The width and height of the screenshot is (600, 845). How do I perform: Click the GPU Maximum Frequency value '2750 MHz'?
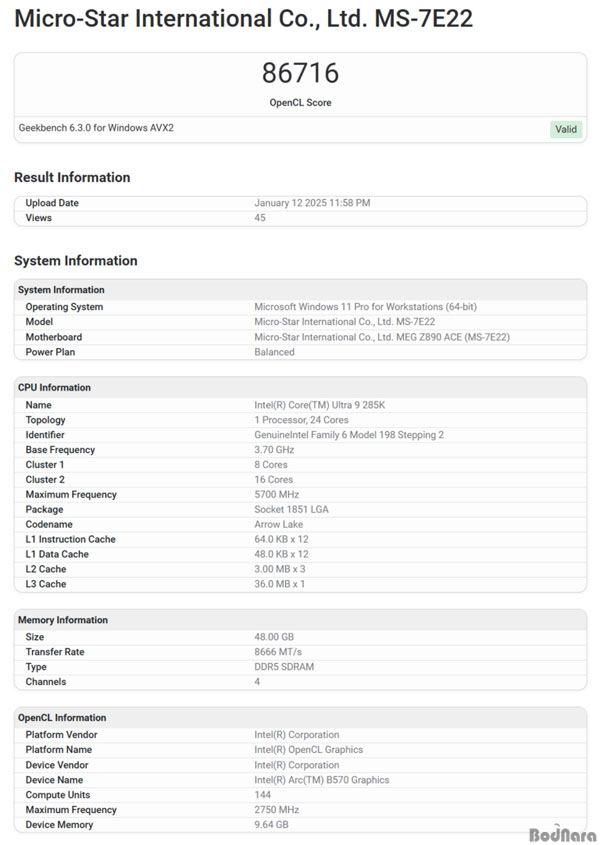(x=277, y=809)
